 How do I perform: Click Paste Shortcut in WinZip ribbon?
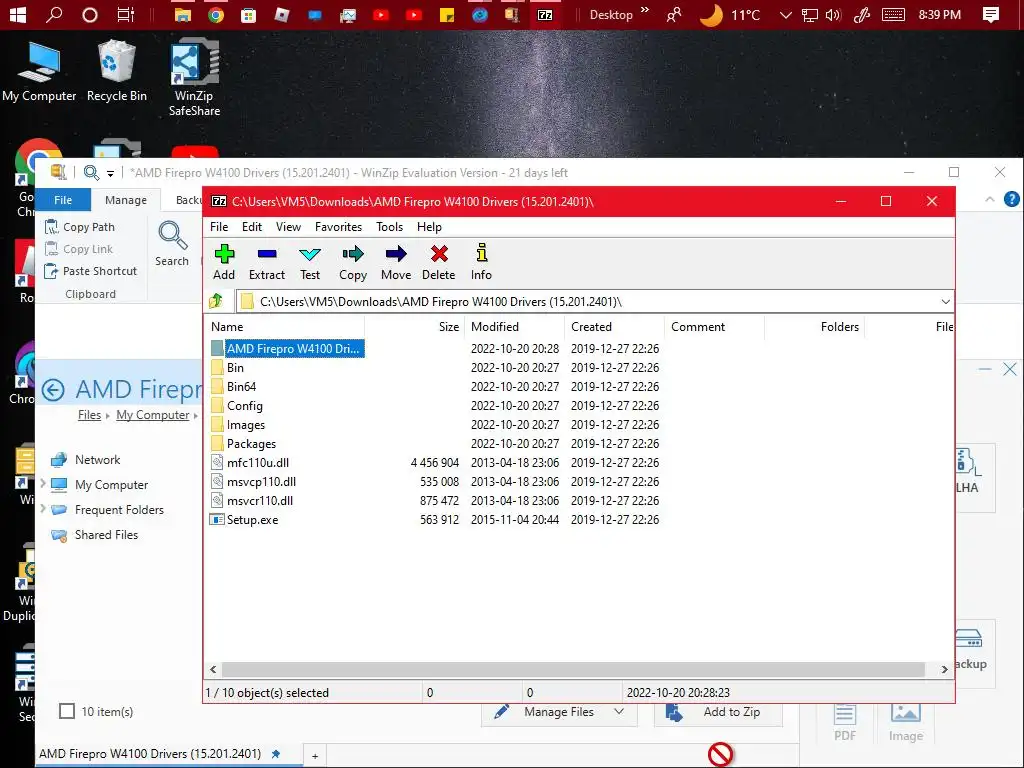click(91, 271)
